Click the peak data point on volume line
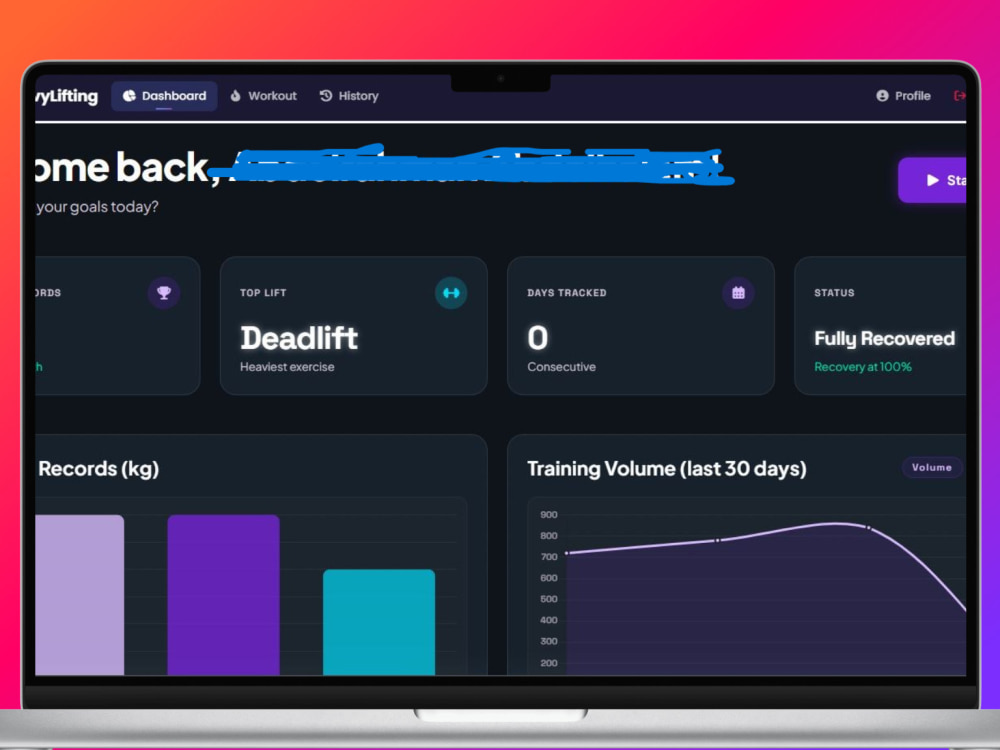This screenshot has width=1000, height=750. tap(869, 527)
